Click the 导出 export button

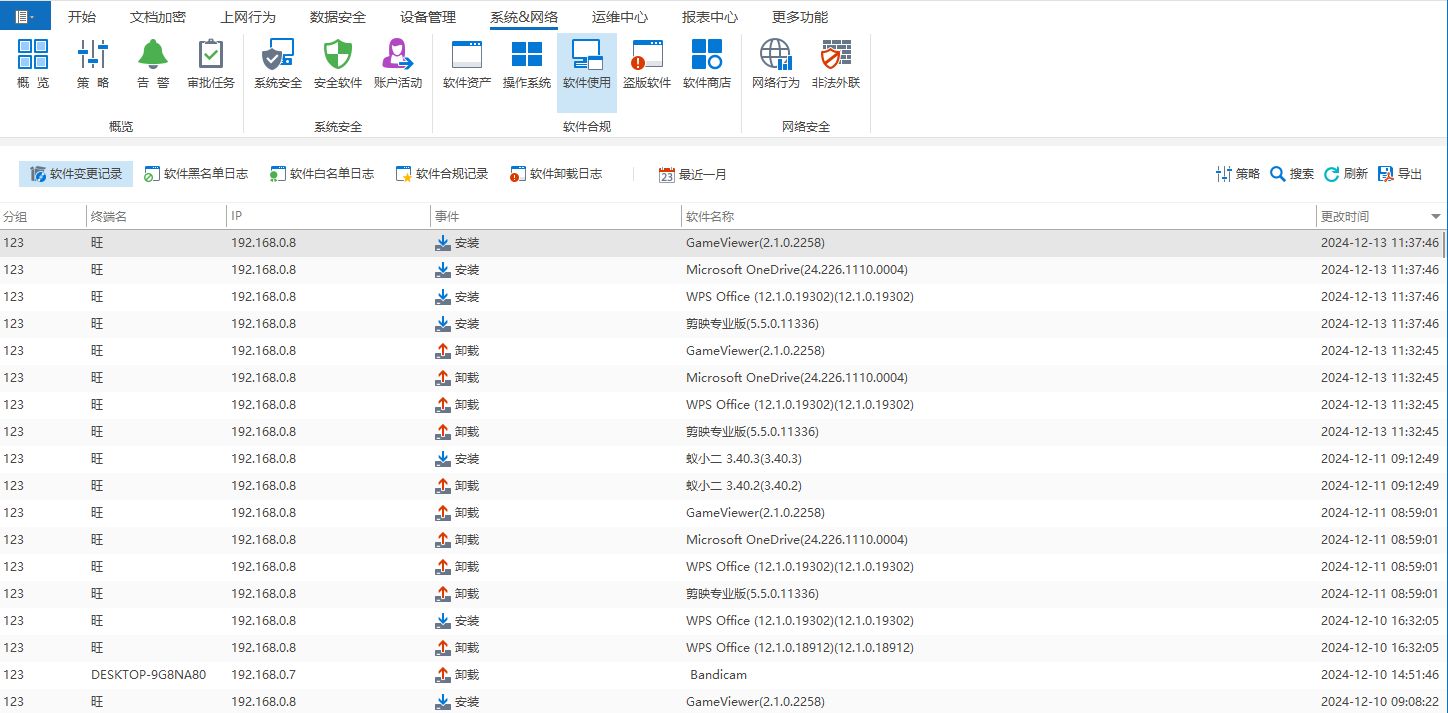[1400, 174]
